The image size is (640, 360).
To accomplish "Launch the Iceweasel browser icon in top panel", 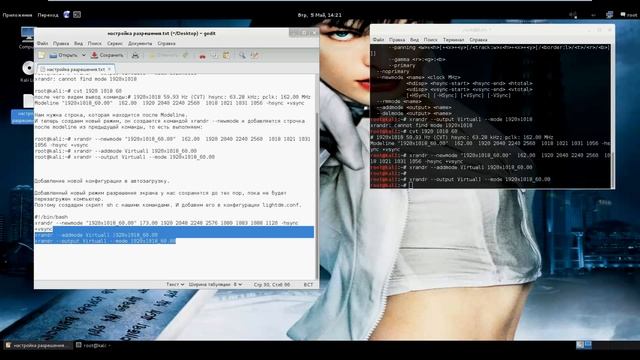I will click(x=67, y=15).
